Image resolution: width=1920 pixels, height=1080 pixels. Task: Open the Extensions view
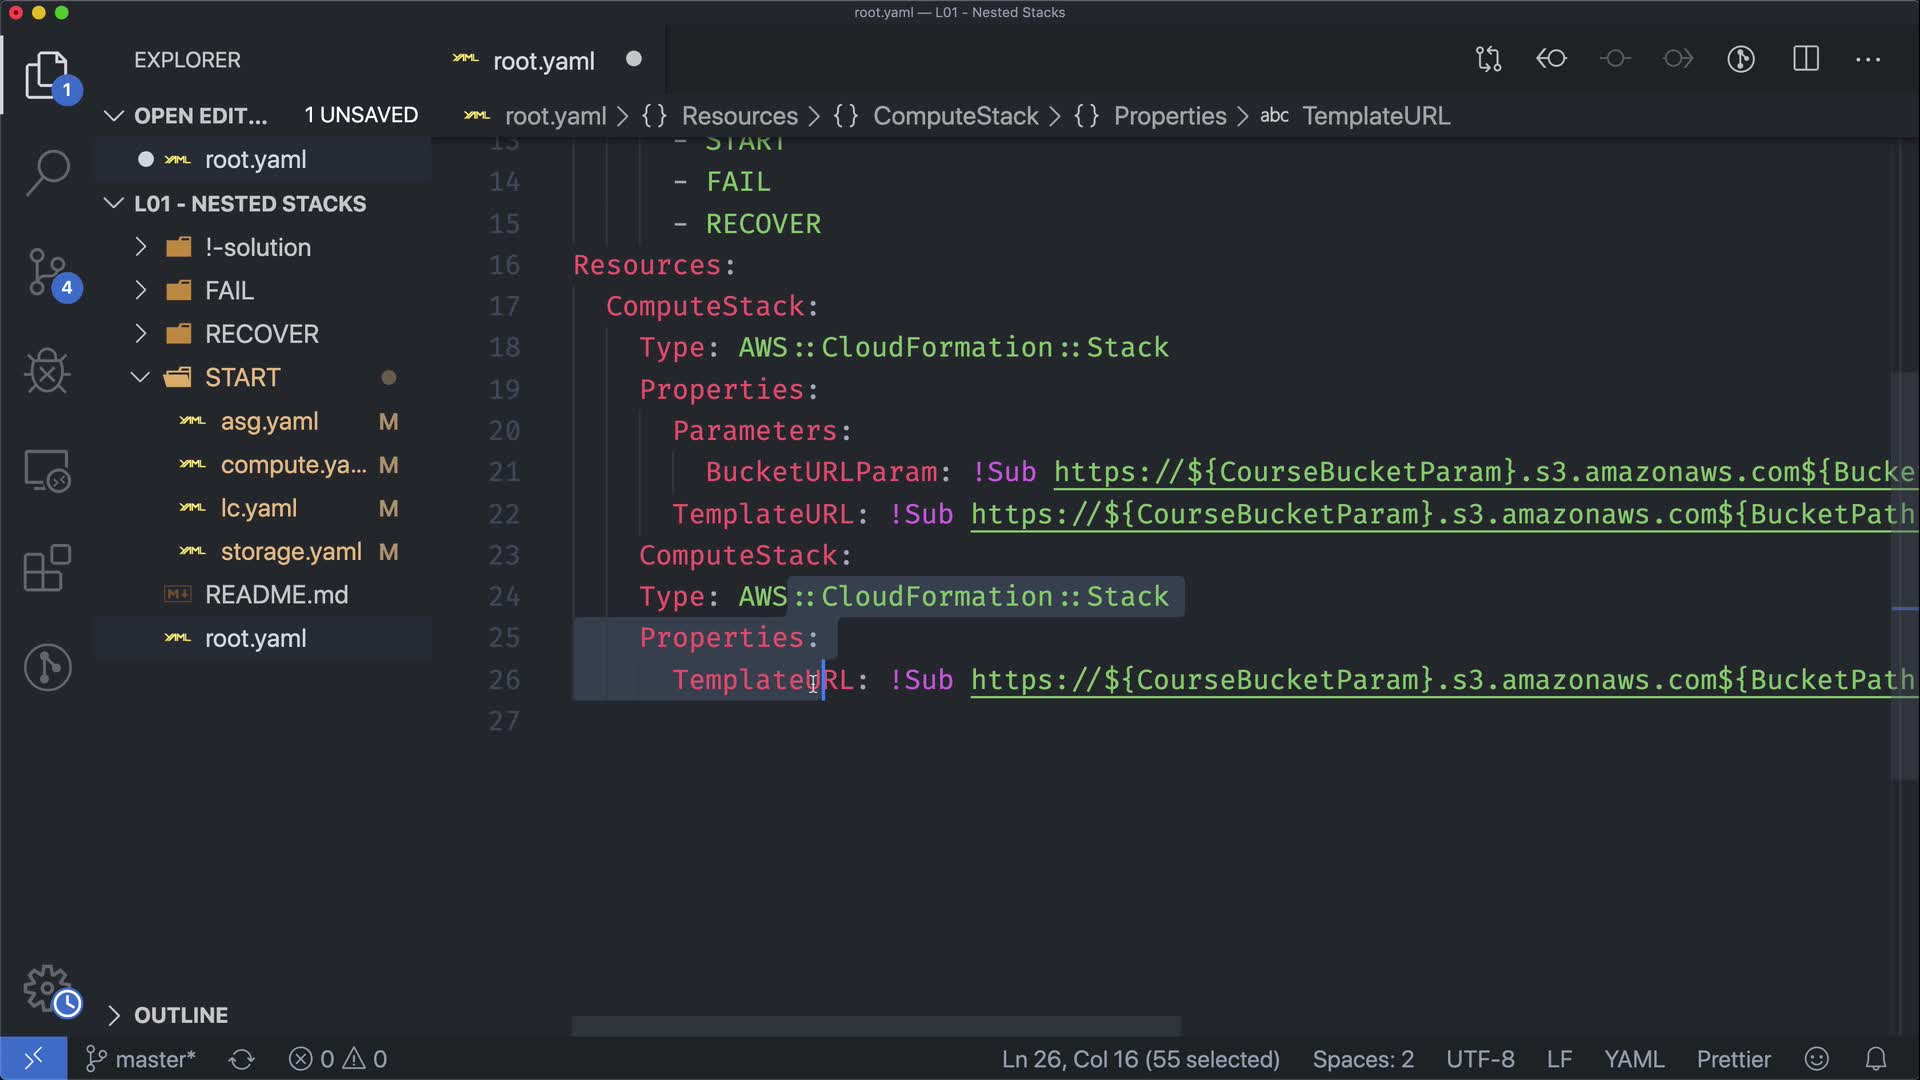pos(47,568)
